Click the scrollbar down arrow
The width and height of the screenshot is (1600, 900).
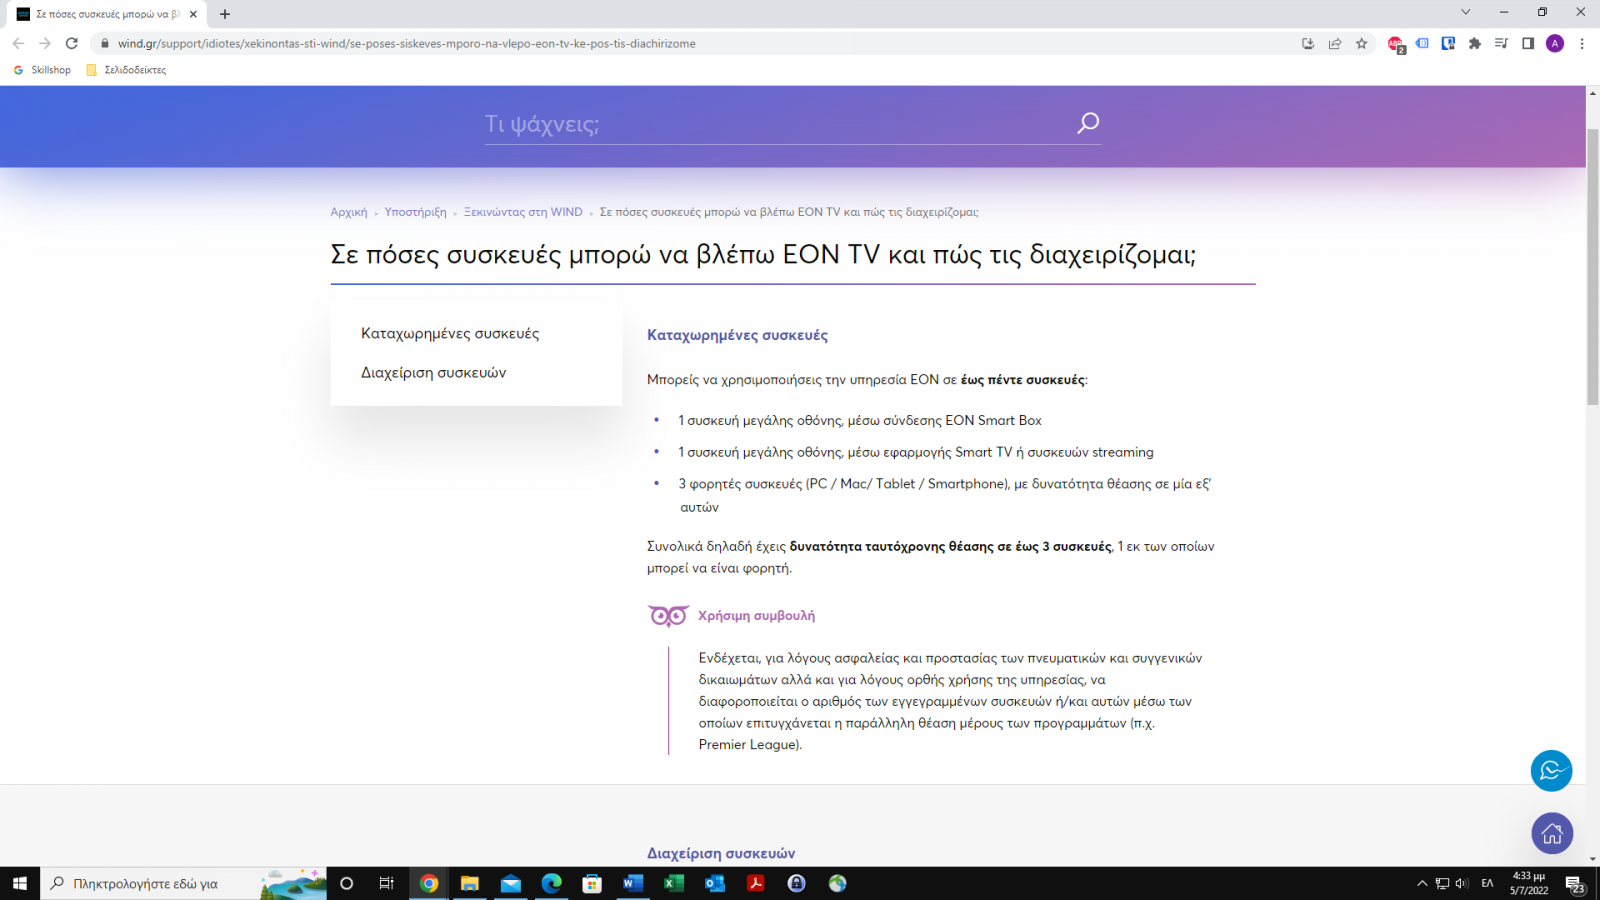click(1593, 859)
